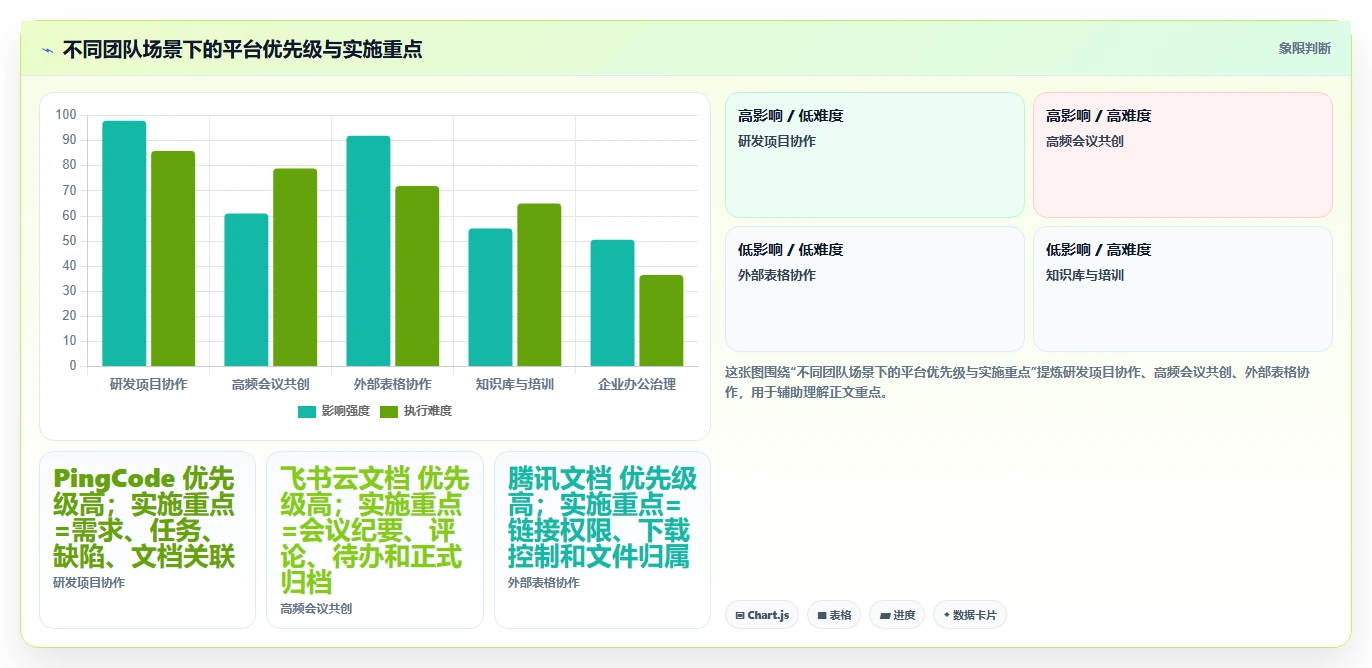Screen dimensions: 1372x668
Task: Select the 低影响 / 低难度 quadrant card
Action: click(875, 289)
